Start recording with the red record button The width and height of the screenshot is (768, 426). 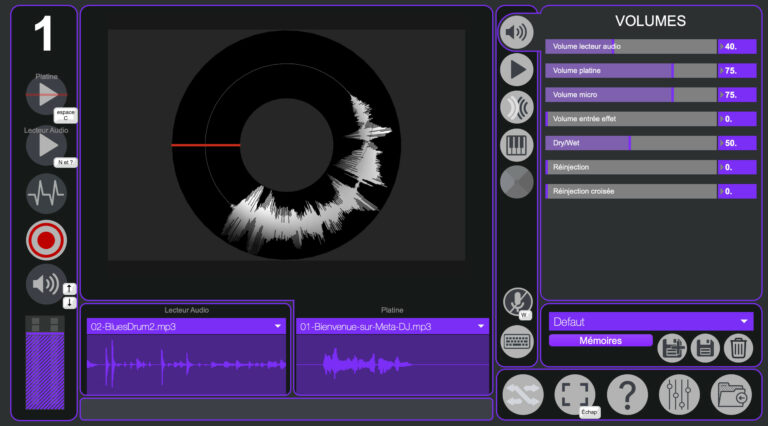pyautogui.click(x=46, y=240)
